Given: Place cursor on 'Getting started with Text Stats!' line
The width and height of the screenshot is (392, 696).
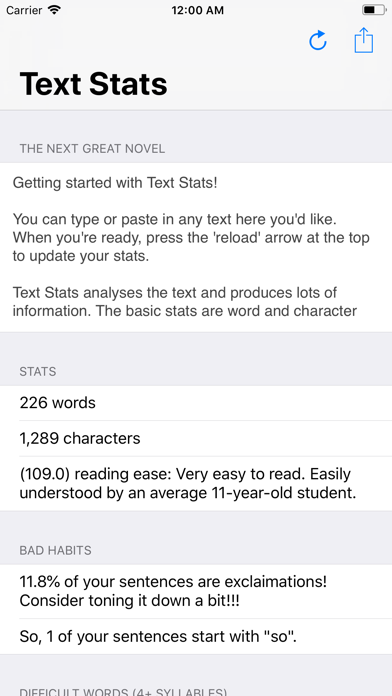Looking at the screenshot, I should 115,182.
